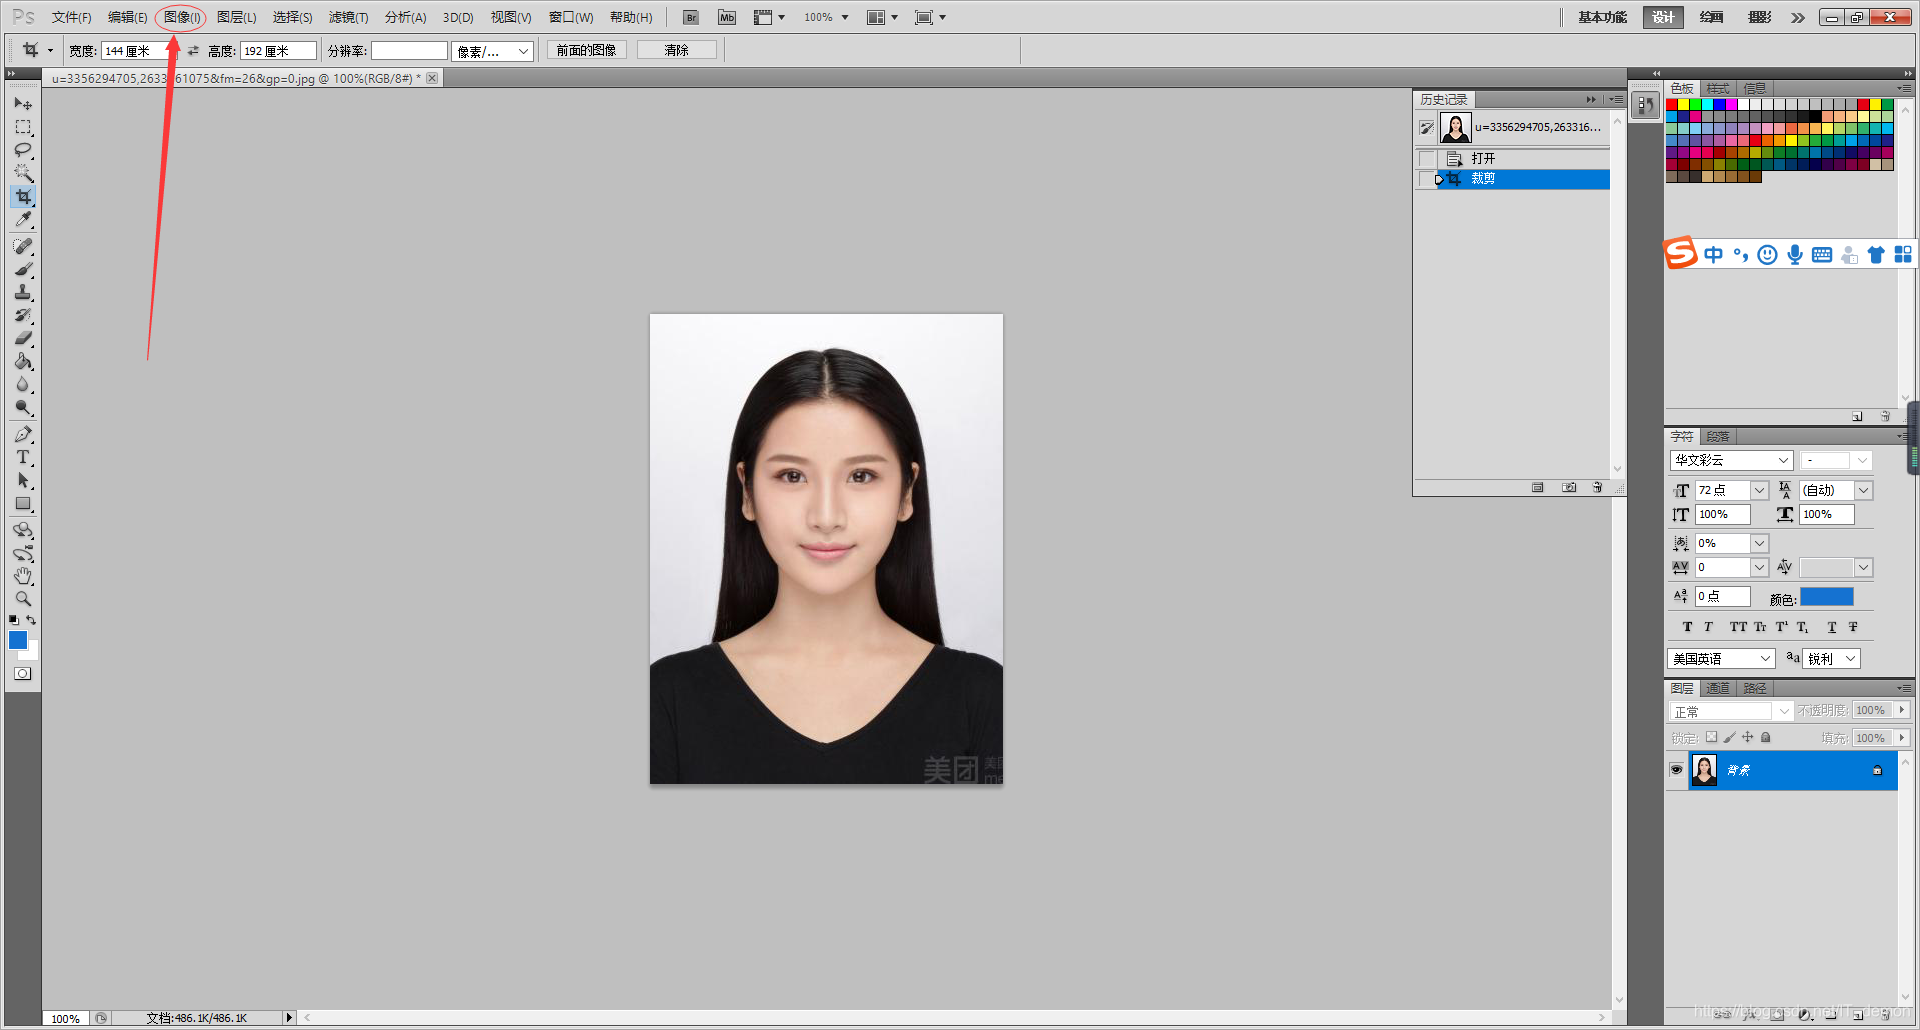Select the 3D Rotate tool
Image resolution: width=1920 pixels, height=1030 pixels.
pos(23,530)
